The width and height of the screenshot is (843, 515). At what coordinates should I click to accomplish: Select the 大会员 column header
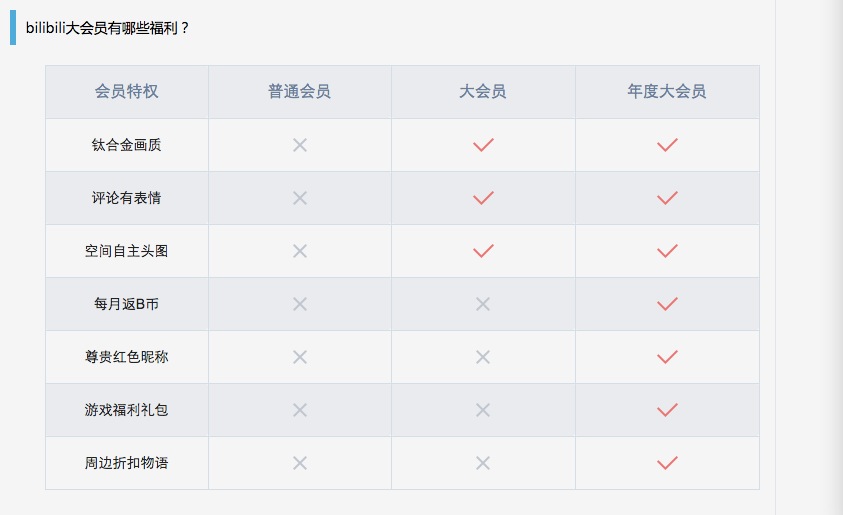tap(483, 92)
